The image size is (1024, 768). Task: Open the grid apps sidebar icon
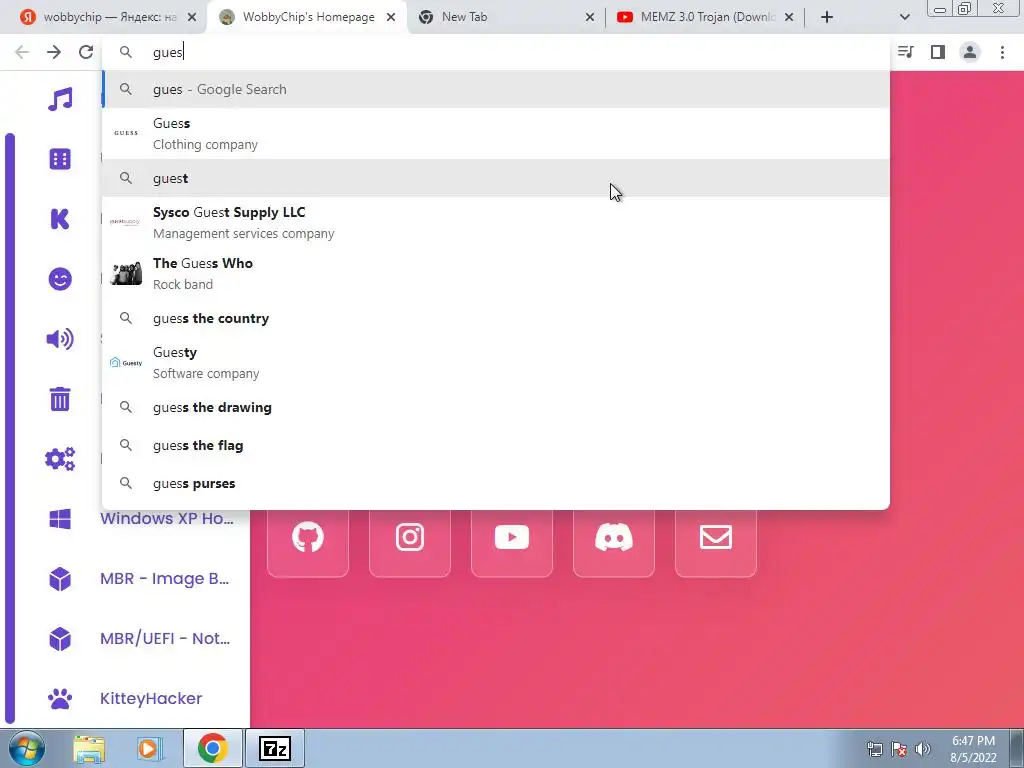point(60,159)
